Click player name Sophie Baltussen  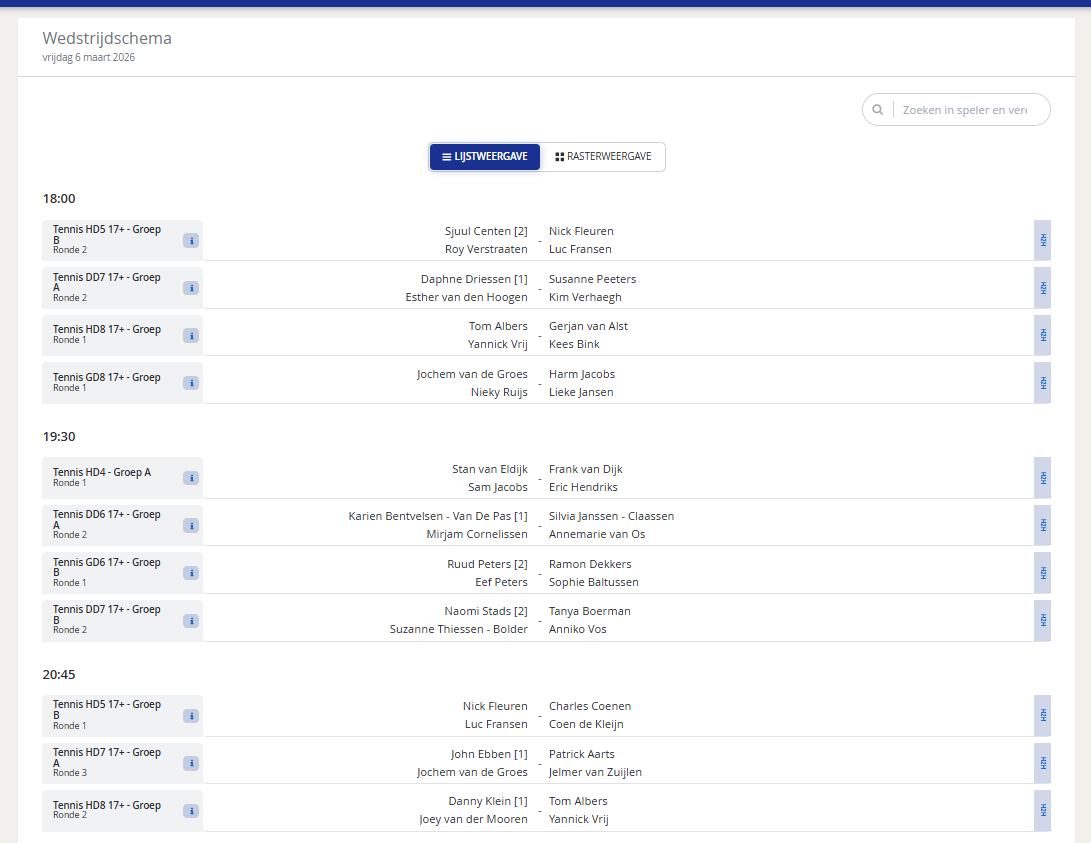593,582
